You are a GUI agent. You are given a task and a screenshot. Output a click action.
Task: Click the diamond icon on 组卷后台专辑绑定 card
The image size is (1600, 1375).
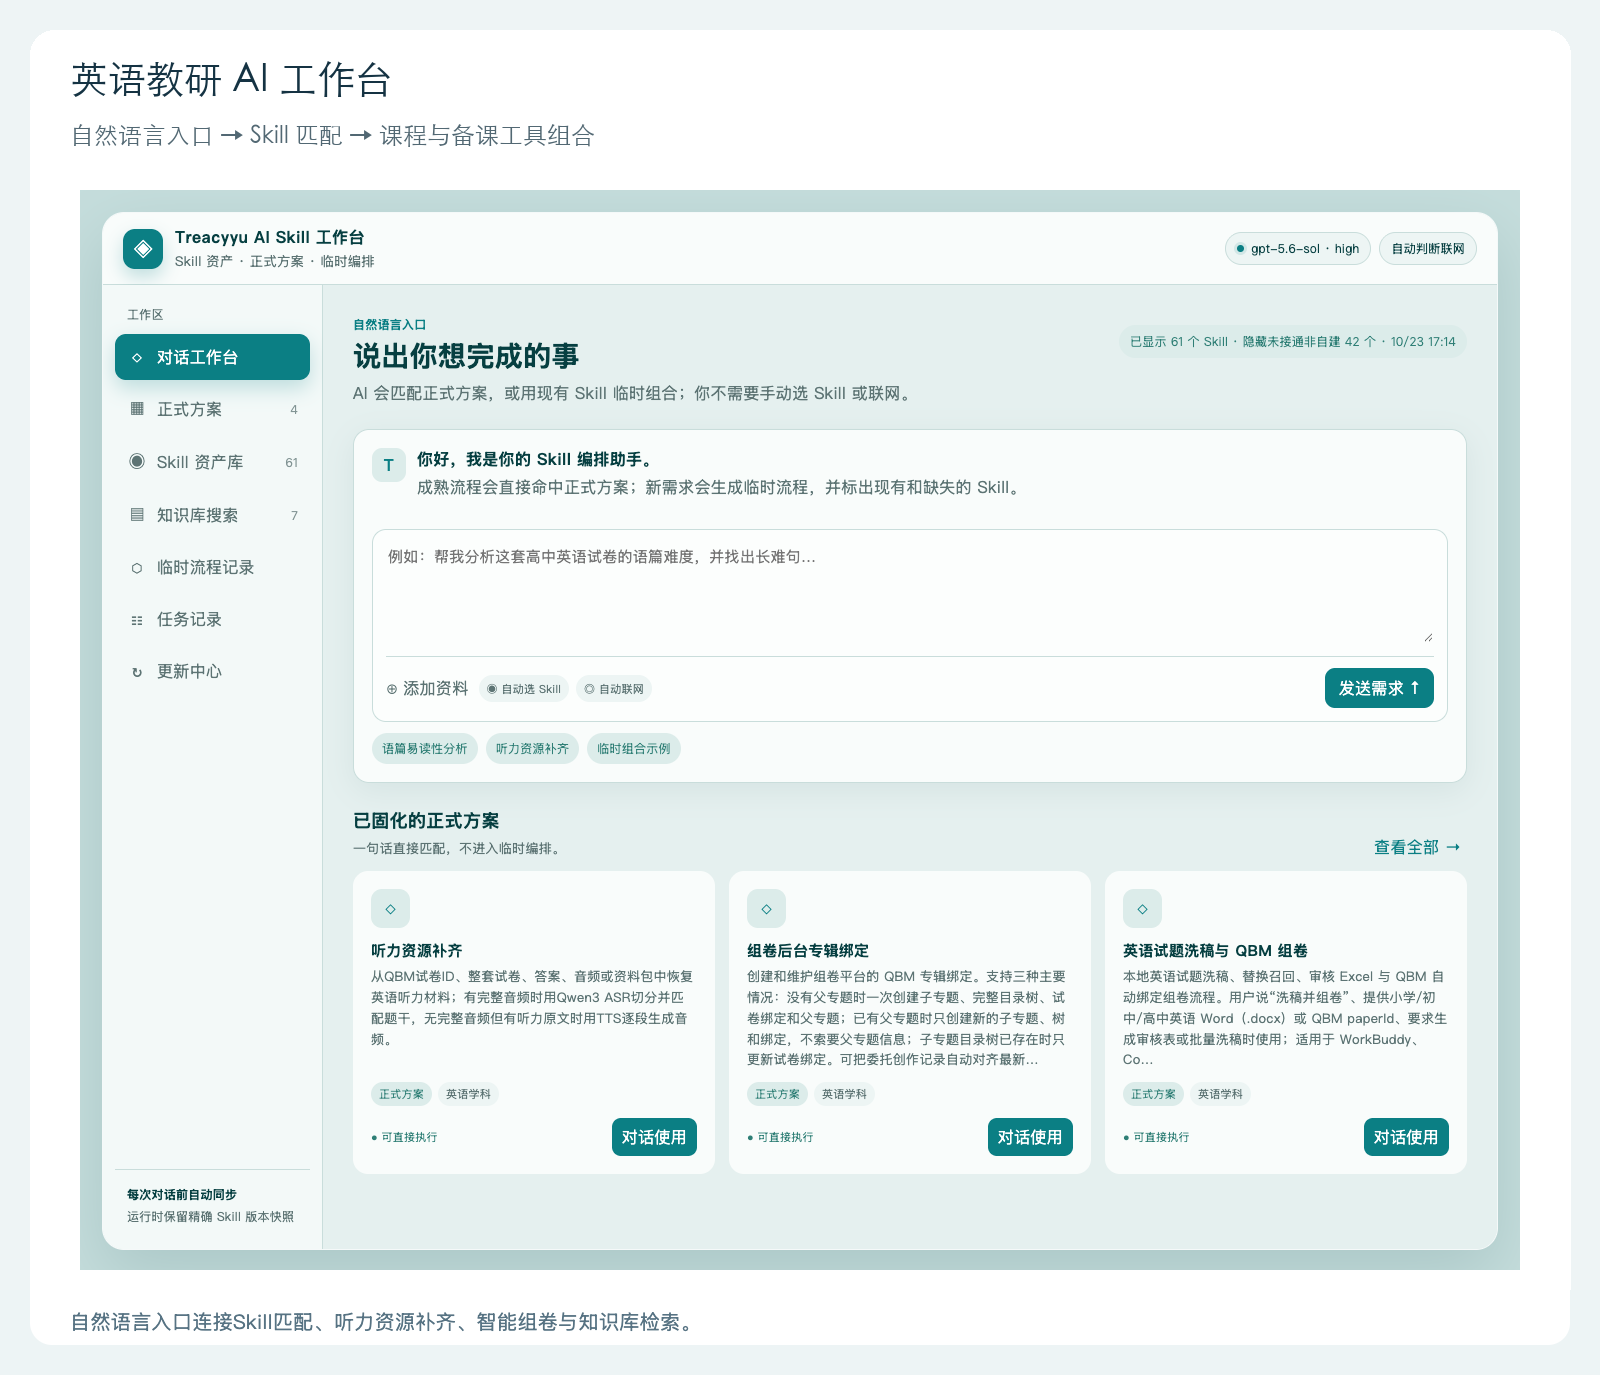(766, 909)
